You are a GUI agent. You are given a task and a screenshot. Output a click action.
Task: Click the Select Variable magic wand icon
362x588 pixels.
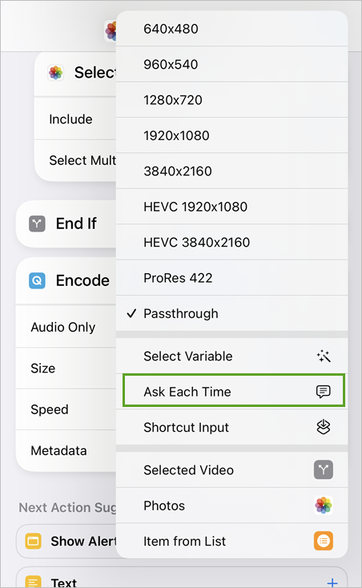(x=323, y=356)
